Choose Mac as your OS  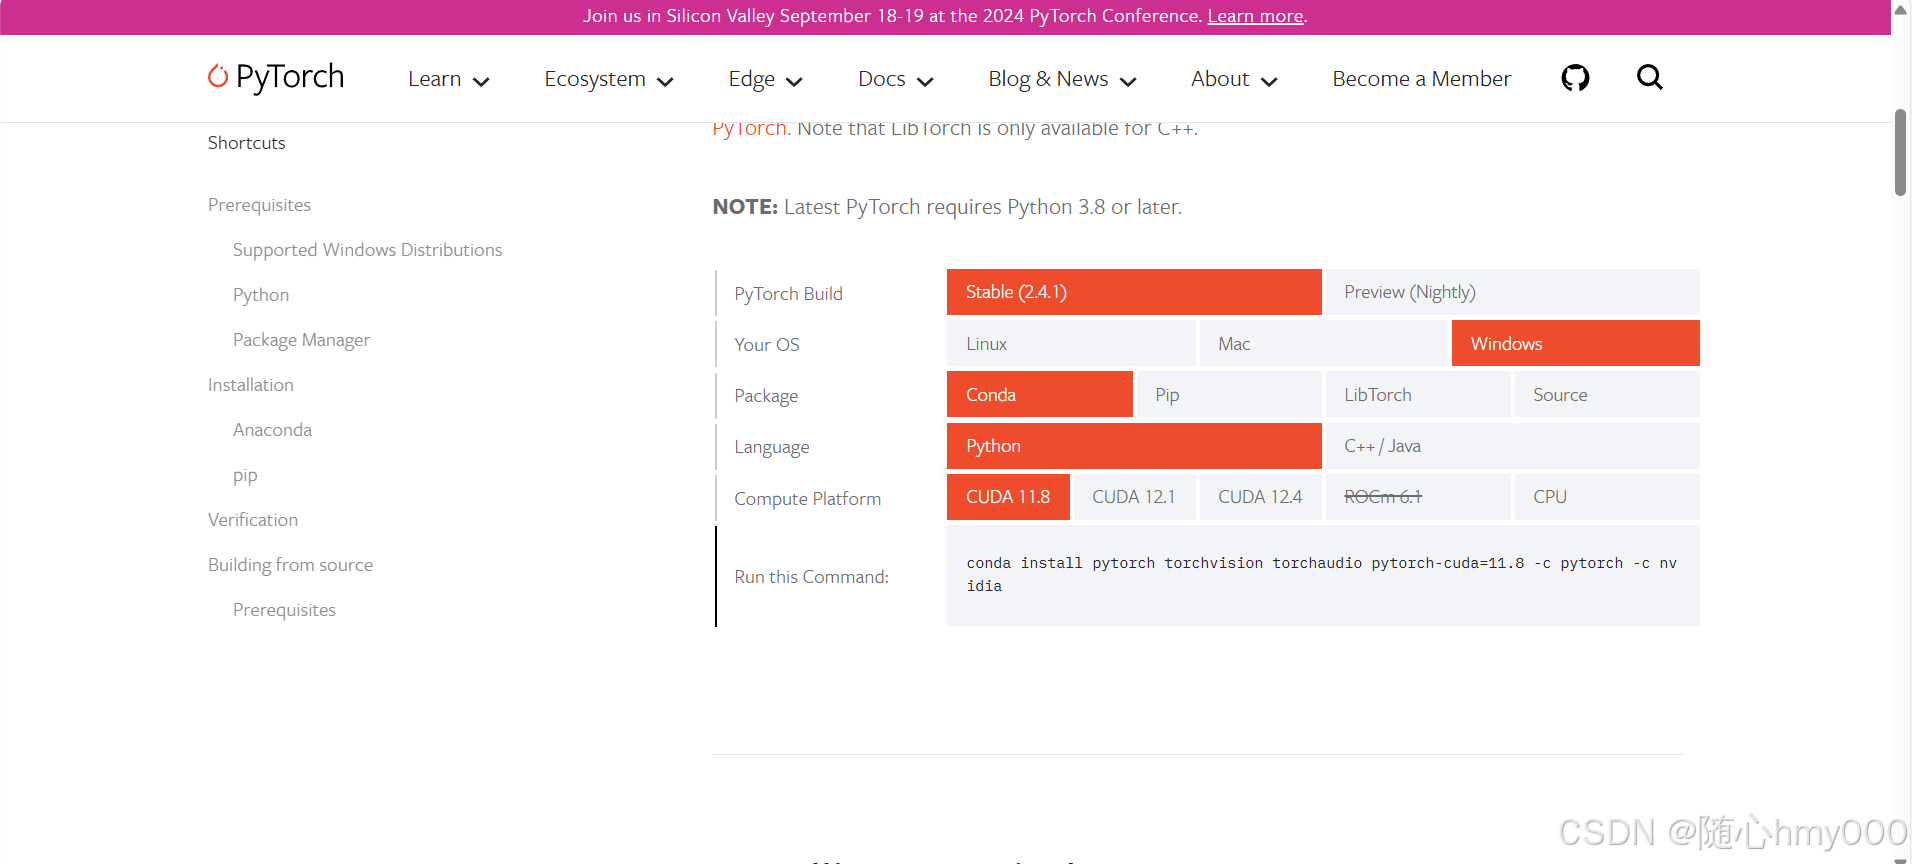pos(1323,343)
